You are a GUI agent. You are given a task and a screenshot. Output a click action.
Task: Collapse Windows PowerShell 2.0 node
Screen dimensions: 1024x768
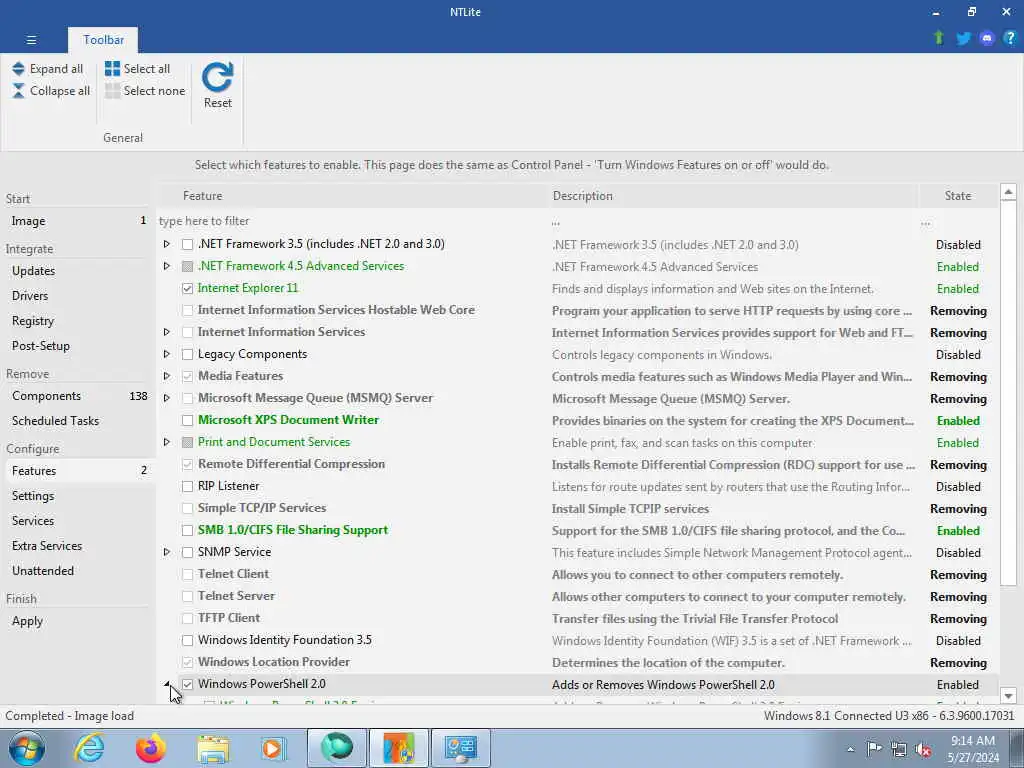coord(167,684)
